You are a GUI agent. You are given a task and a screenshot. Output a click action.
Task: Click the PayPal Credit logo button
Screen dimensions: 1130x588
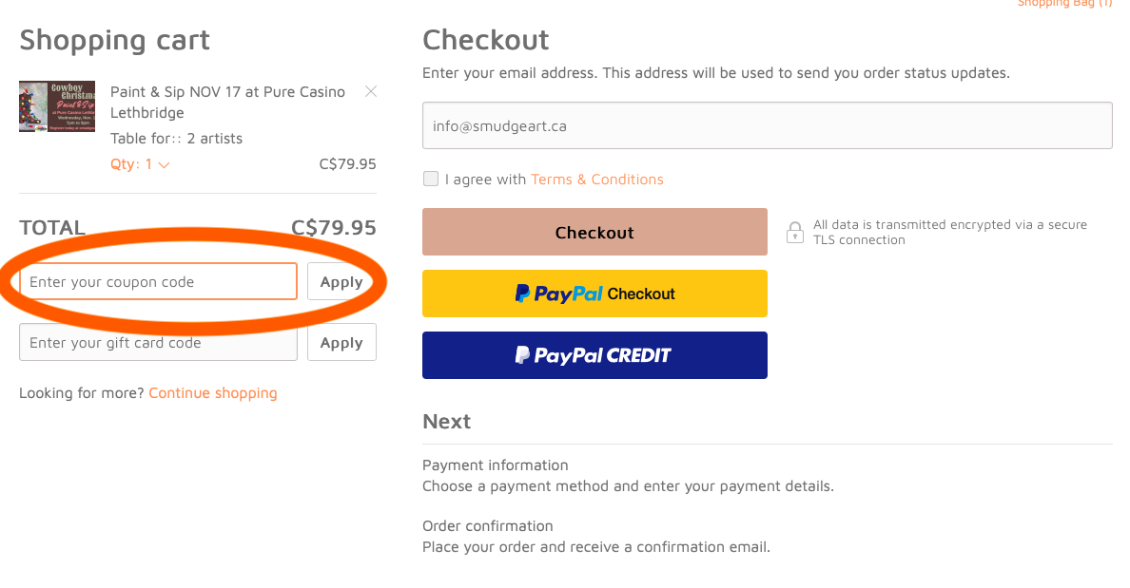coord(595,355)
